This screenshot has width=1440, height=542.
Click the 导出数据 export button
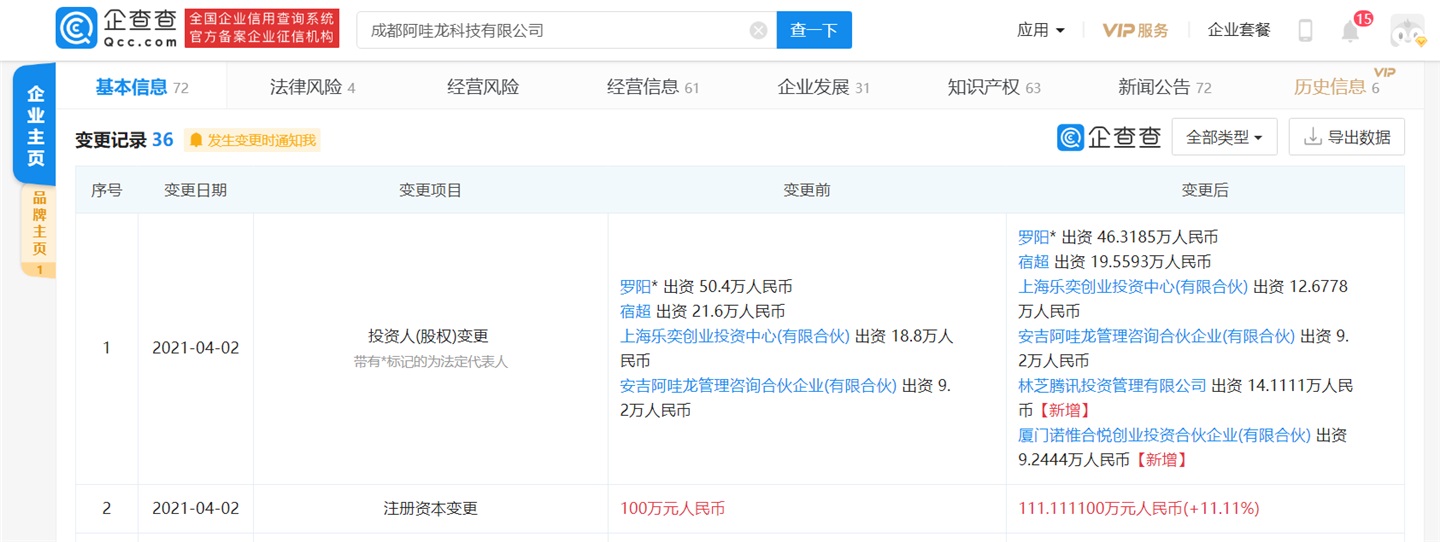click(x=1346, y=138)
